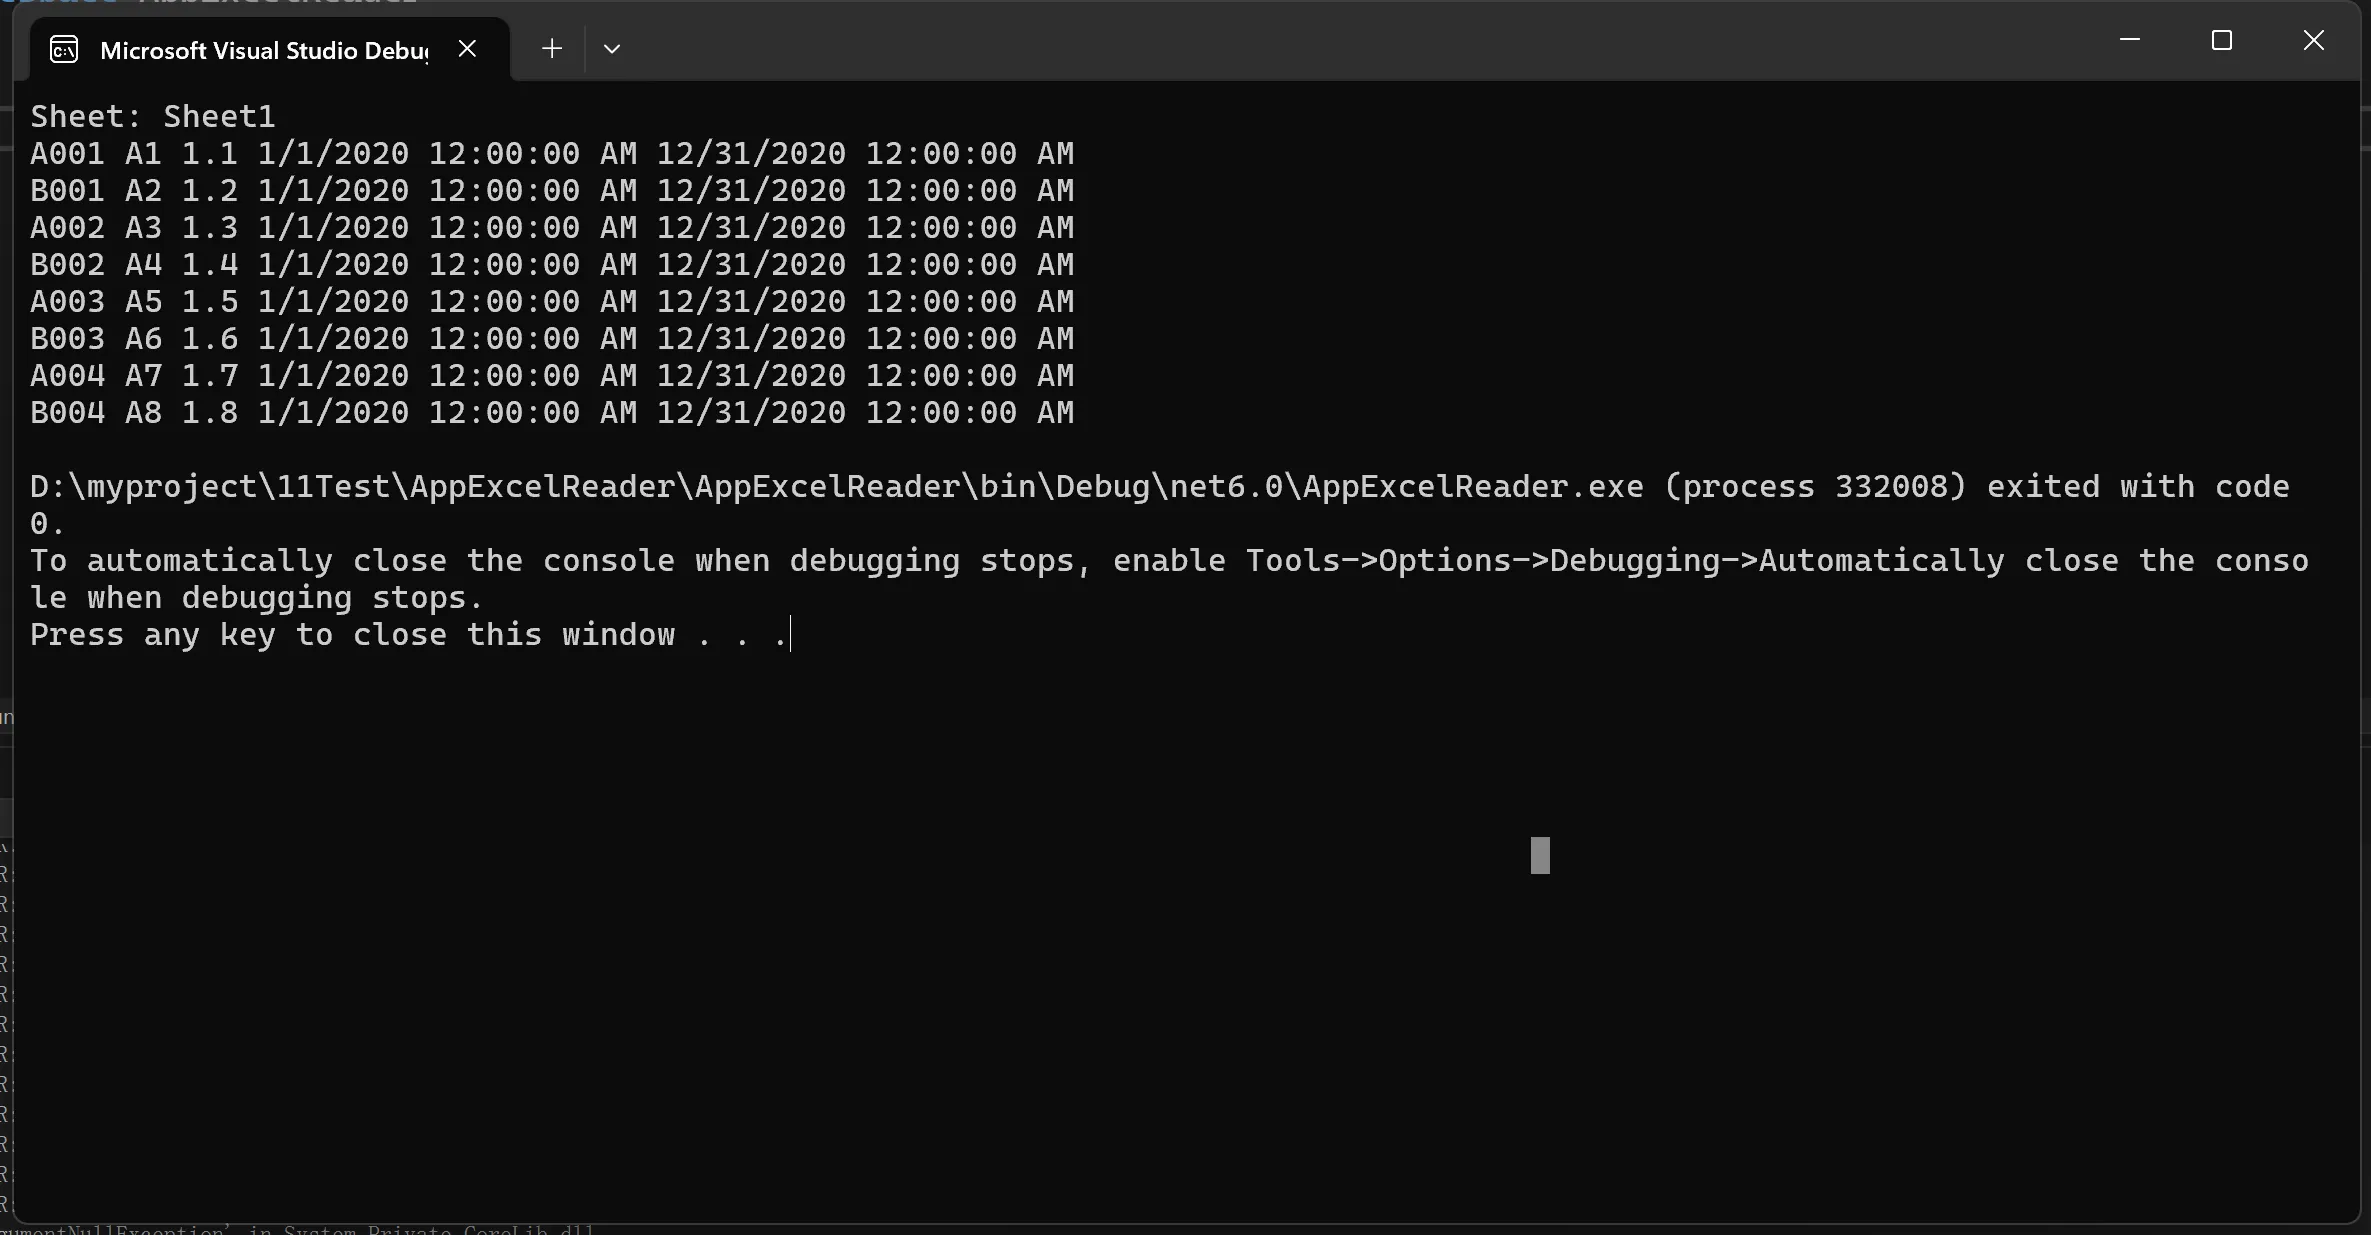Maximize the console window
This screenshot has width=2371, height=1235.
pyautogui.click(x=2221, y=40)
